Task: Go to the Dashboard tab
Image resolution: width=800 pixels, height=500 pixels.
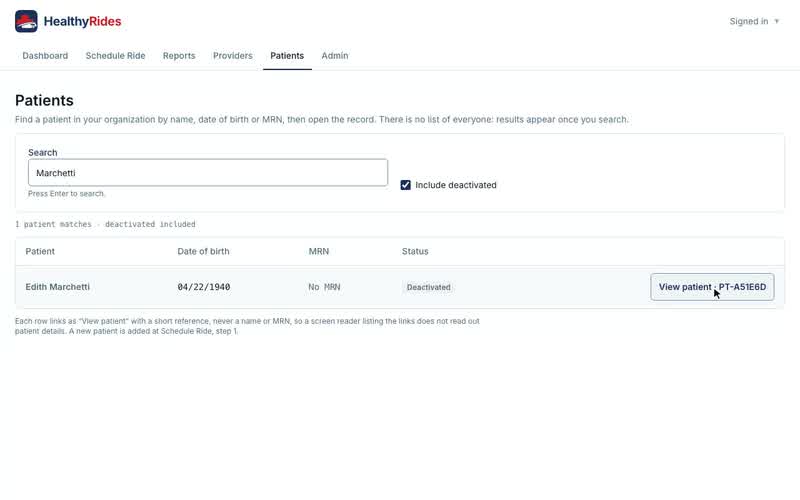Action: point(45,56)
